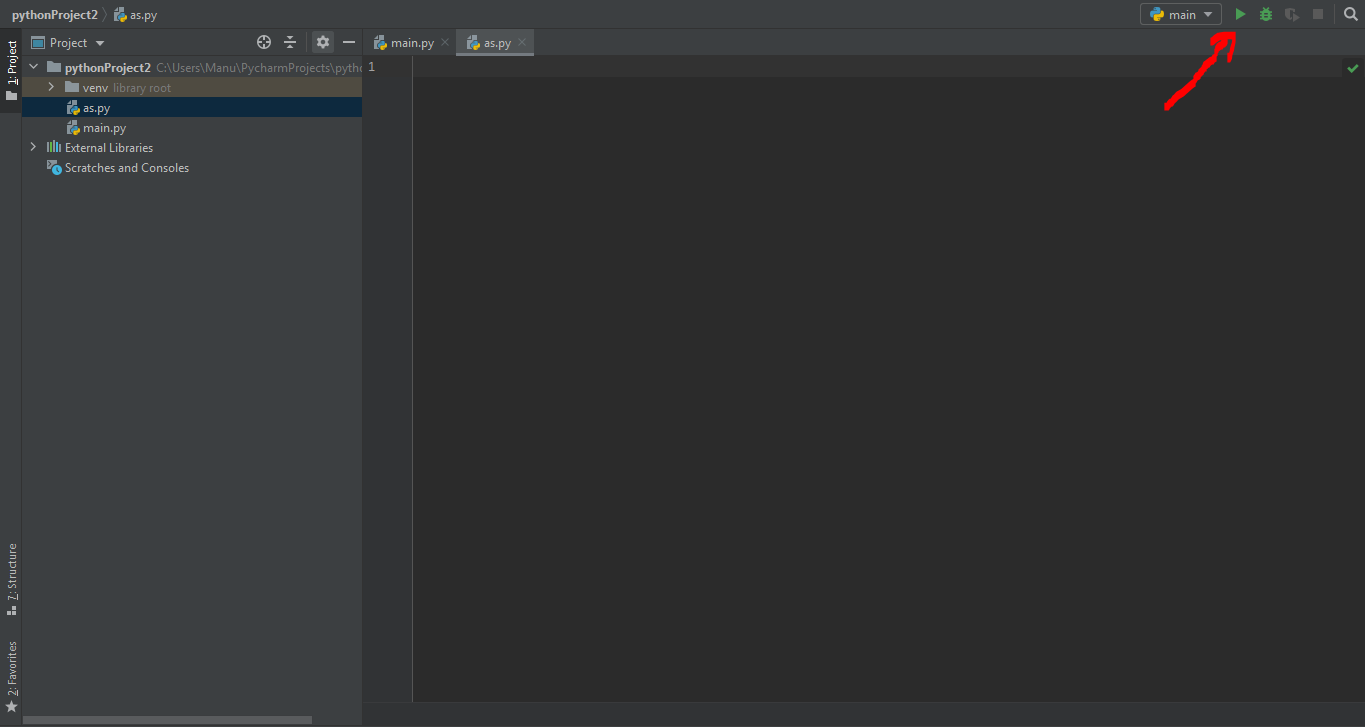Viewport: 1365px width, 727px height.
Task: Click the venv folder icon
Action: (x=72, y=87)
